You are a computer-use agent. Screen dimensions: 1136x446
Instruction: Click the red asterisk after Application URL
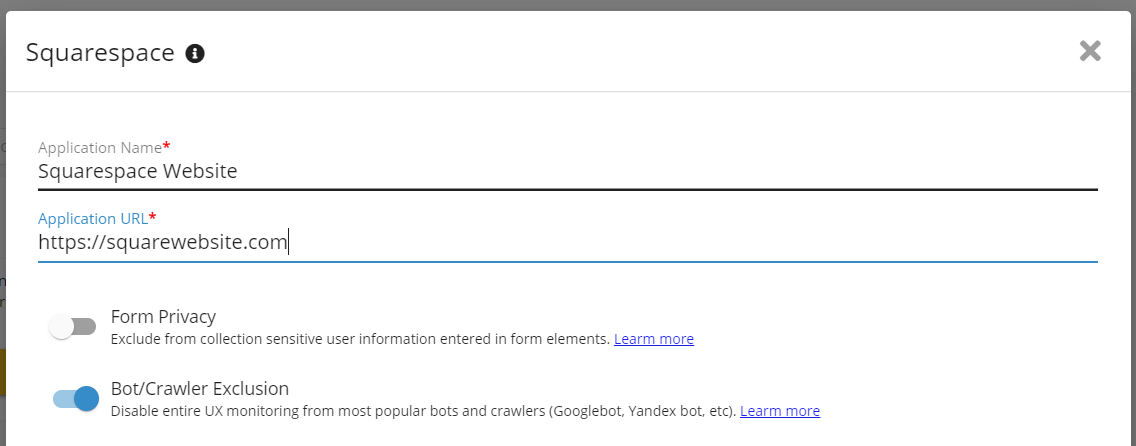pos(153,217)
